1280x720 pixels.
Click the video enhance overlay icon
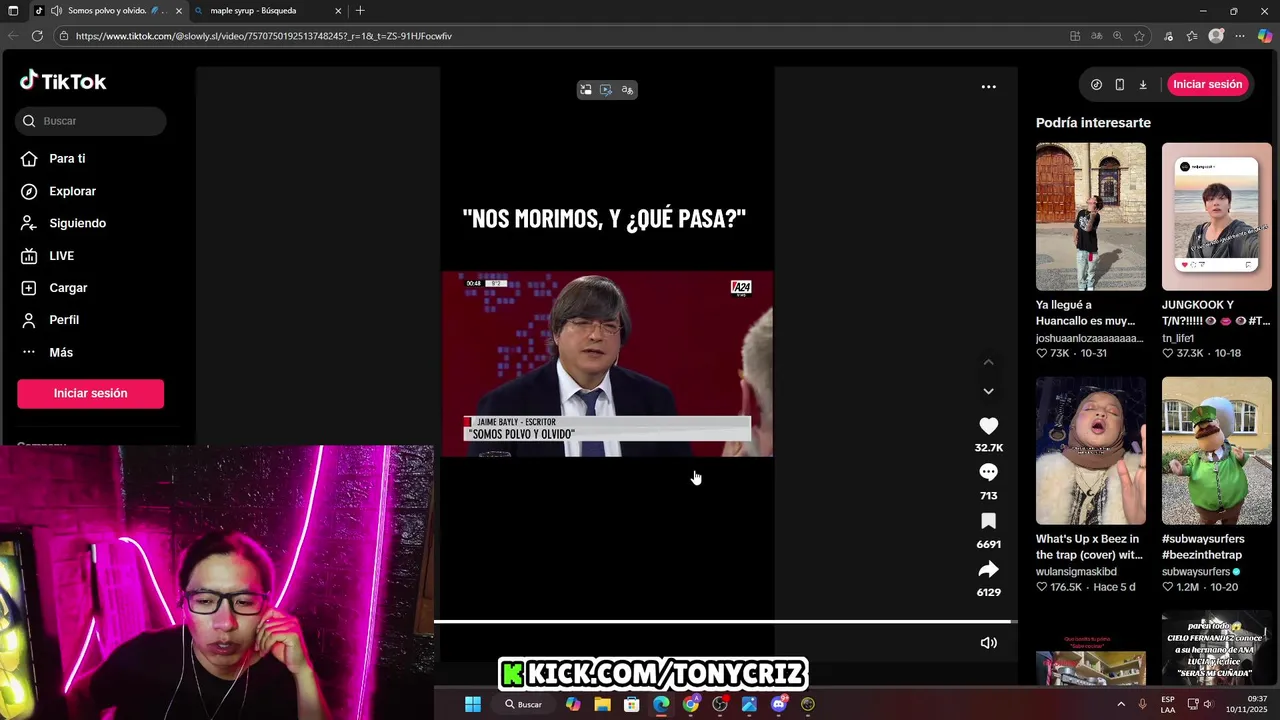(606, 90)
